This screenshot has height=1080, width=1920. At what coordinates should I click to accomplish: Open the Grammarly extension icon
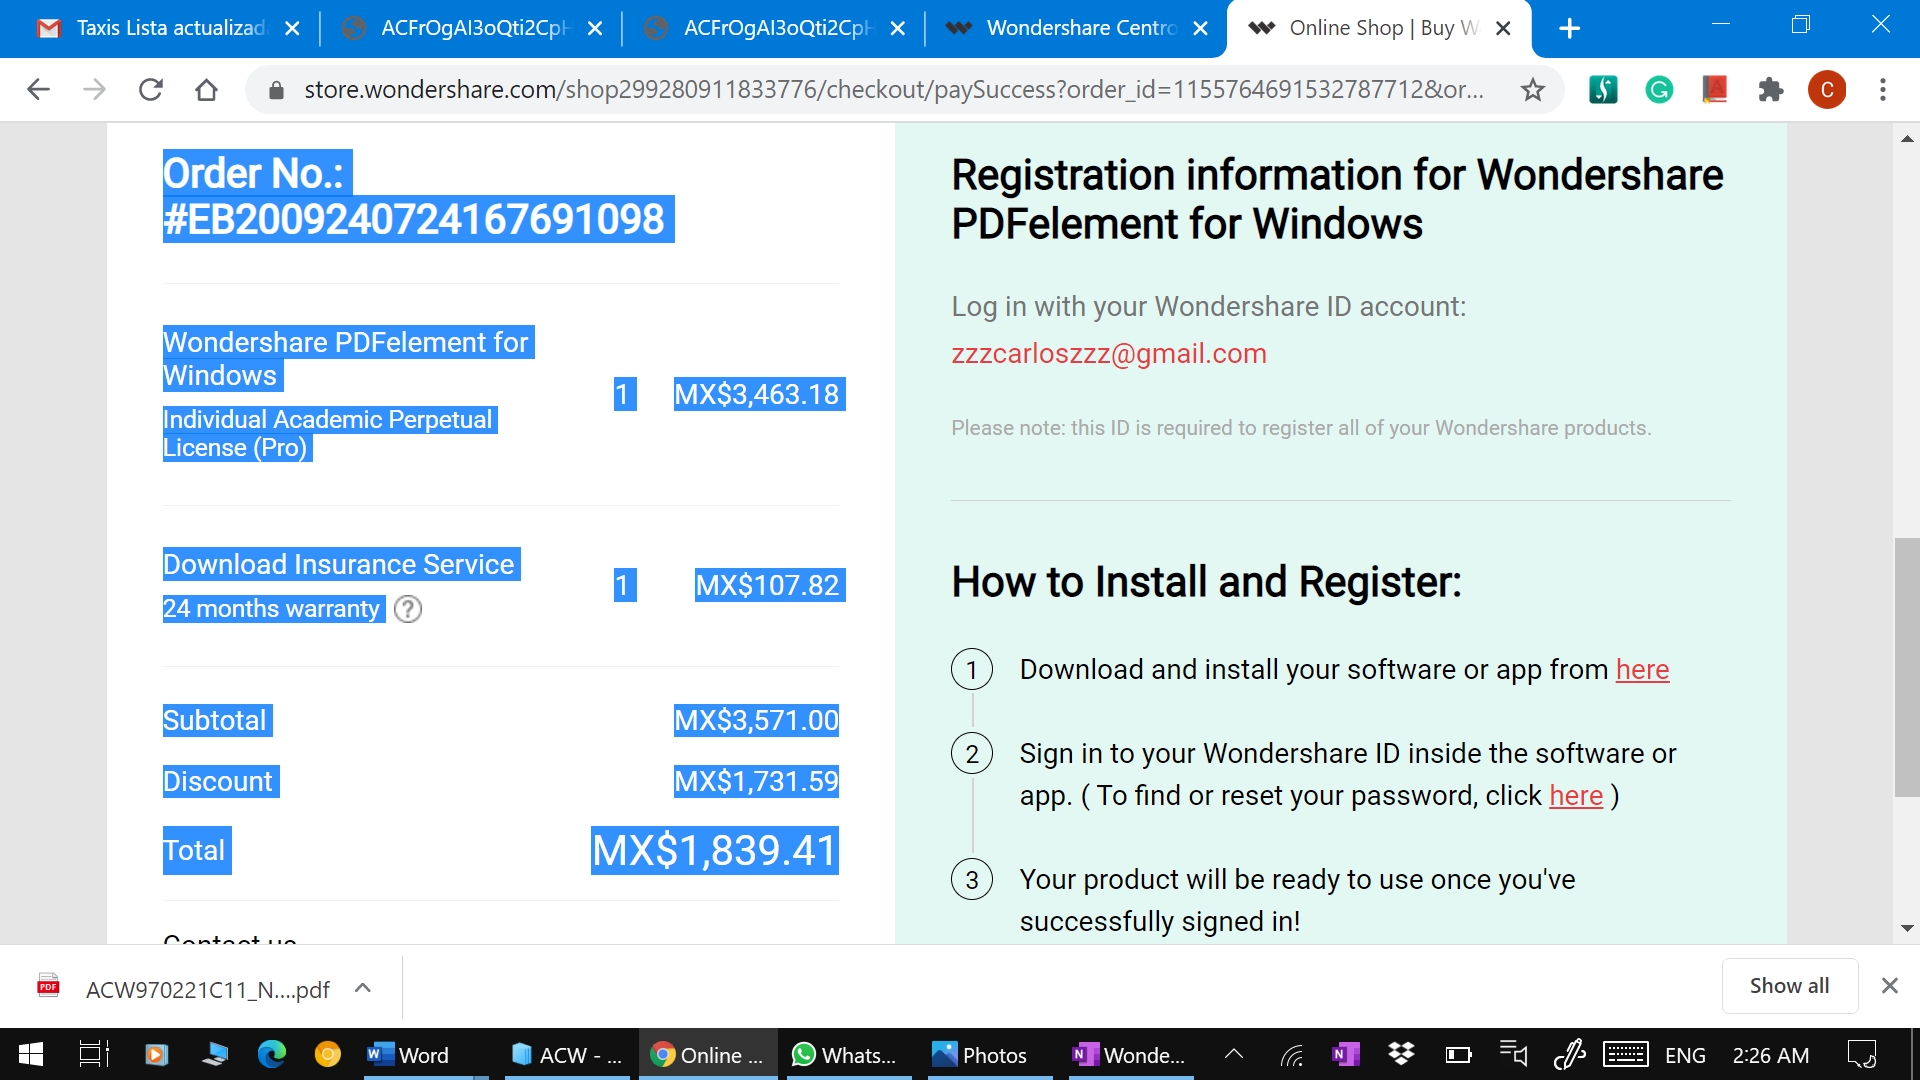(x=1658, y=90)
